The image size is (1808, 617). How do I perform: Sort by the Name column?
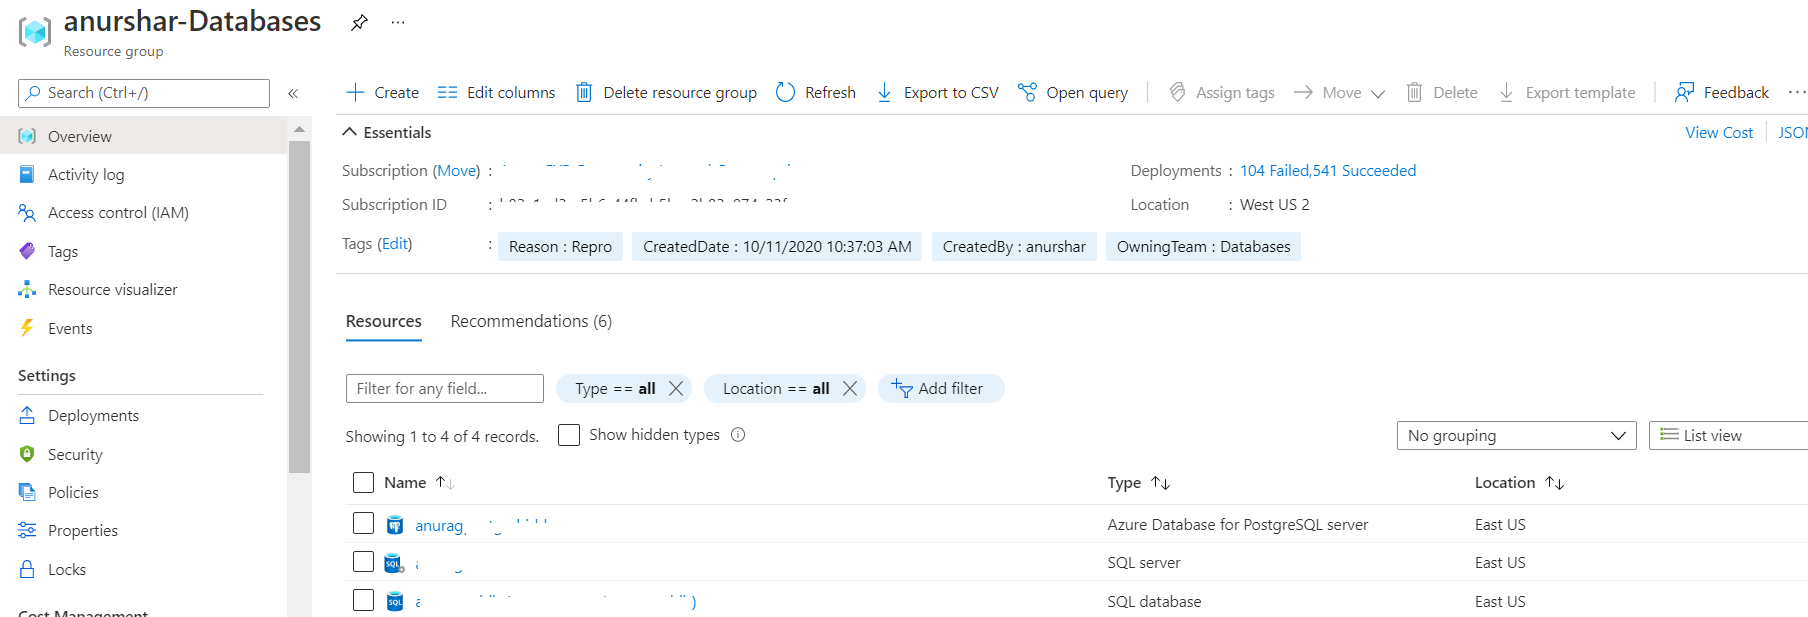pyautogui.click(x=419, y=483)
